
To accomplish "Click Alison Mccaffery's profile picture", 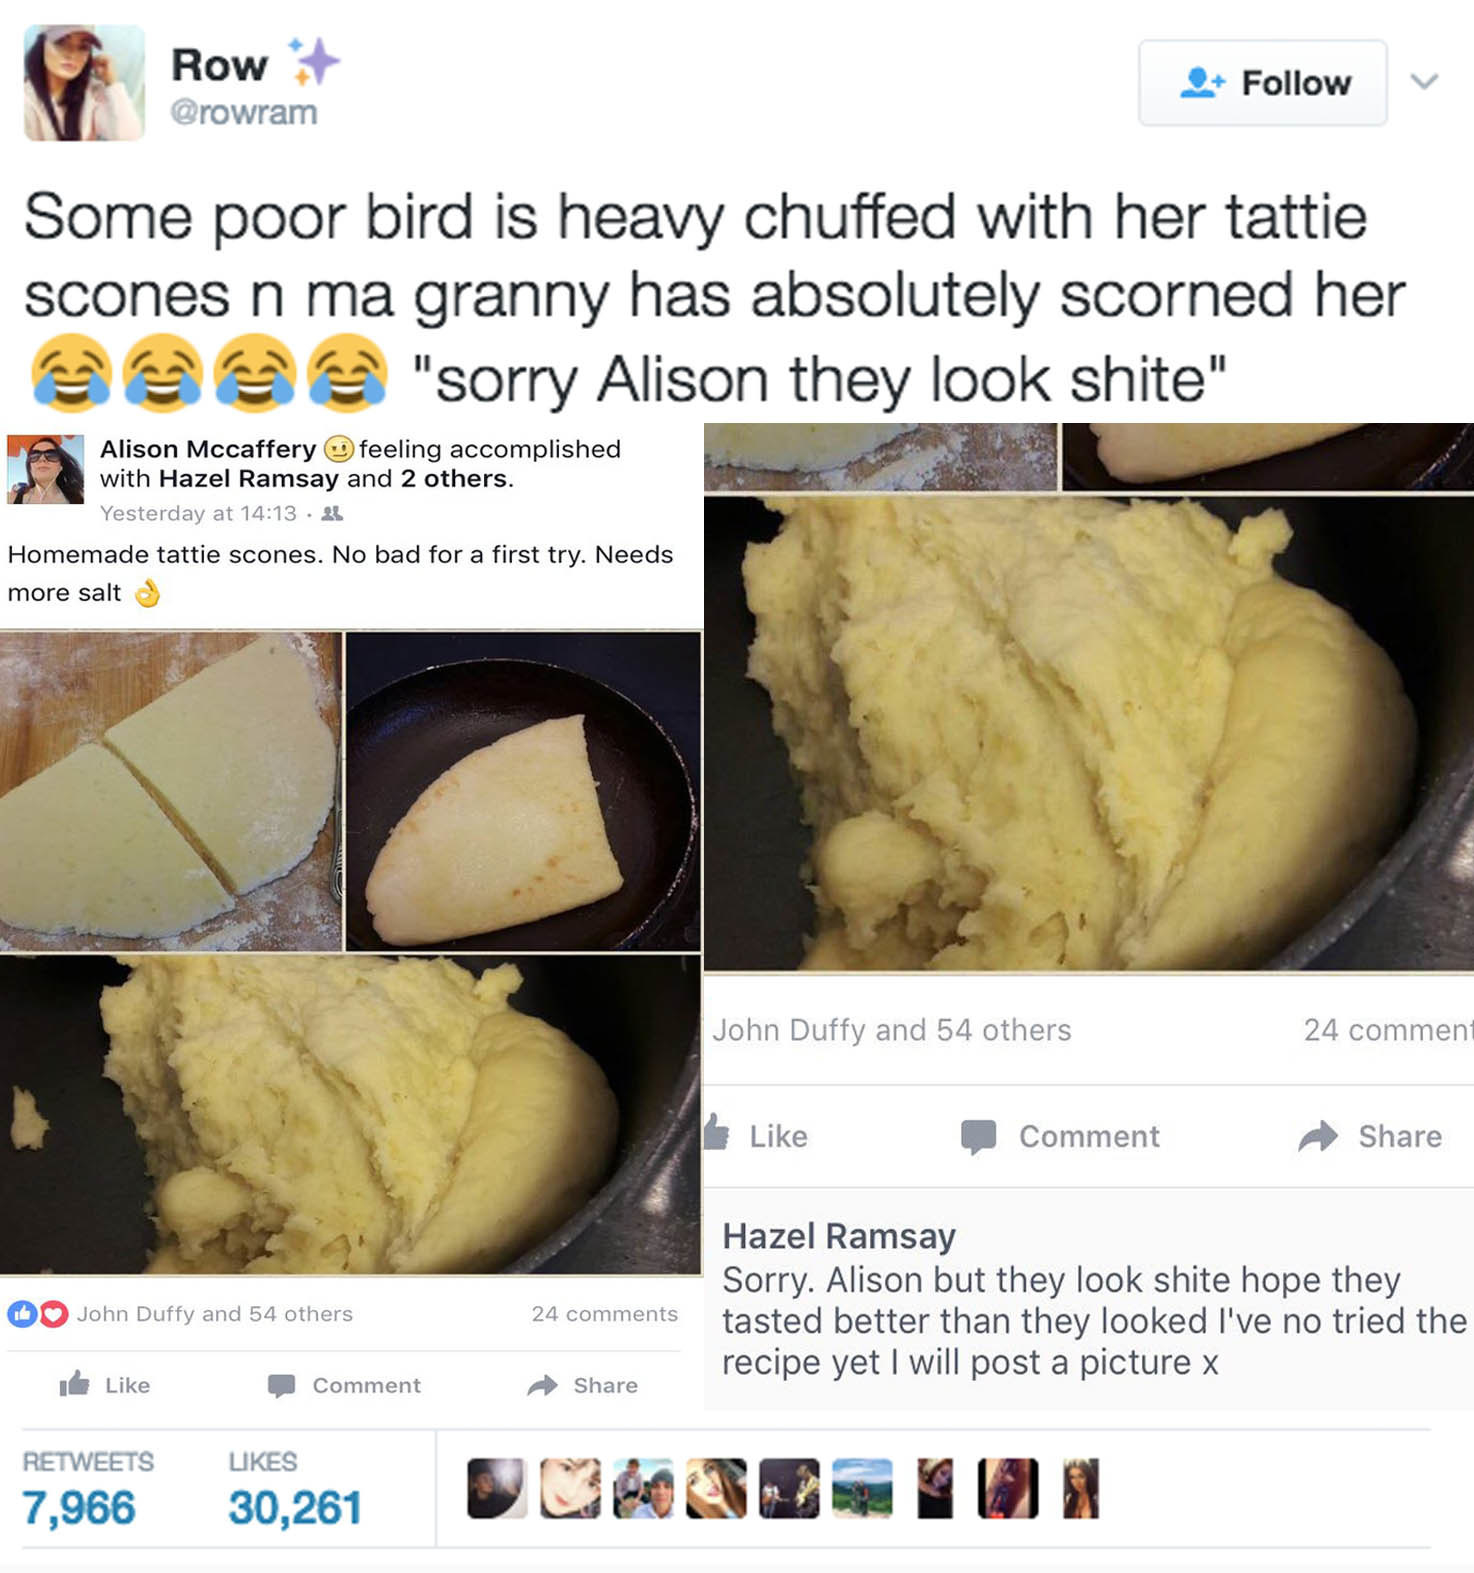I will (x=45, y=469).
